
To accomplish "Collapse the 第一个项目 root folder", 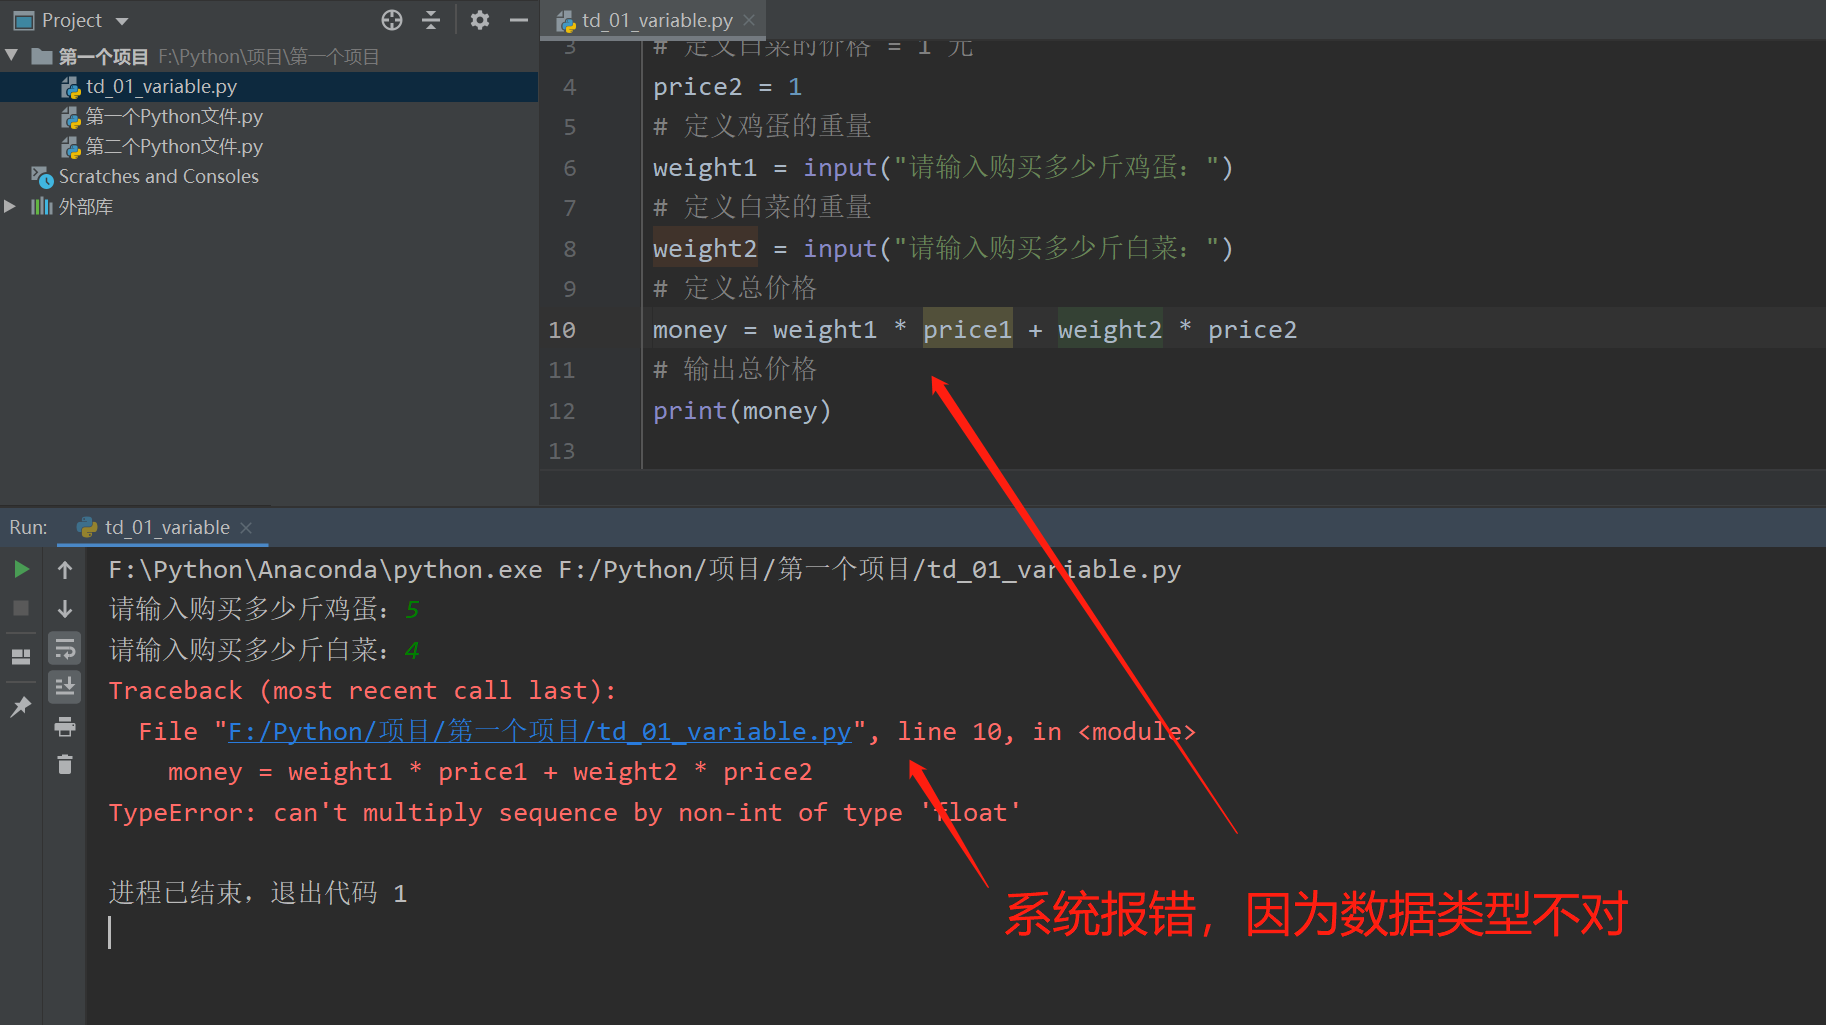I will [12, 56].
